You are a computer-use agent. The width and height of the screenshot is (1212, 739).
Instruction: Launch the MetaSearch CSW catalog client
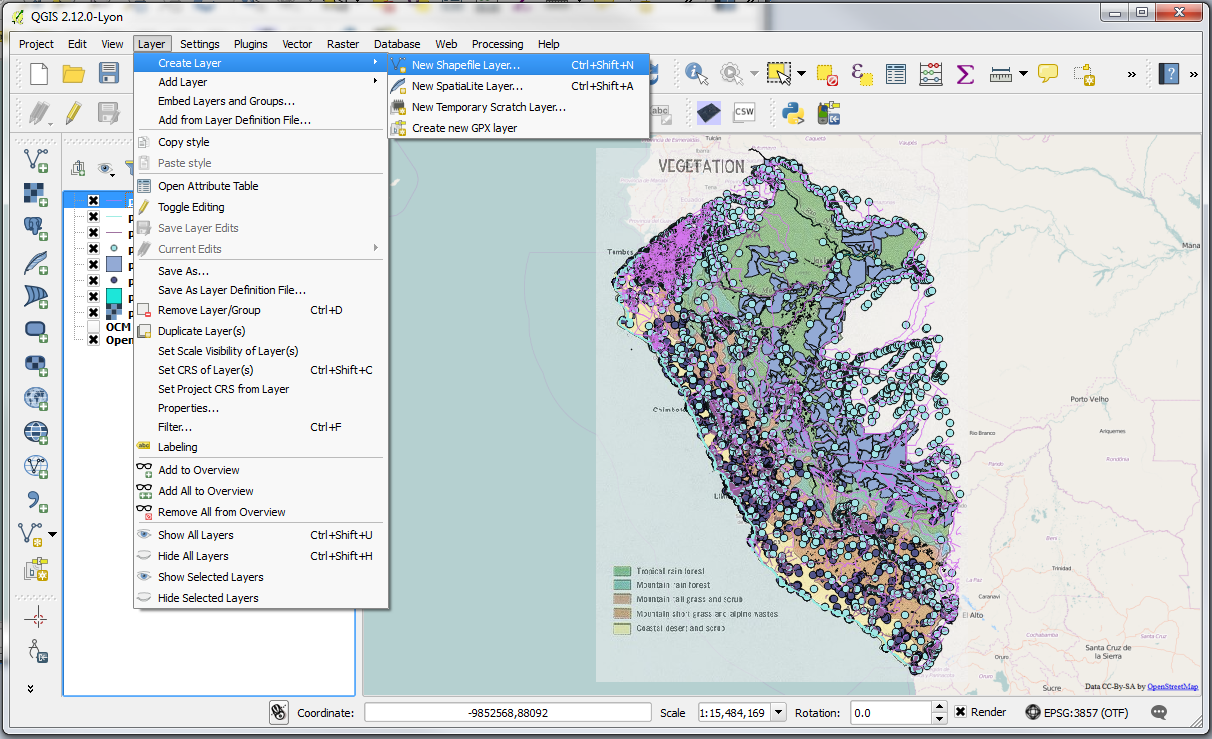744,111
